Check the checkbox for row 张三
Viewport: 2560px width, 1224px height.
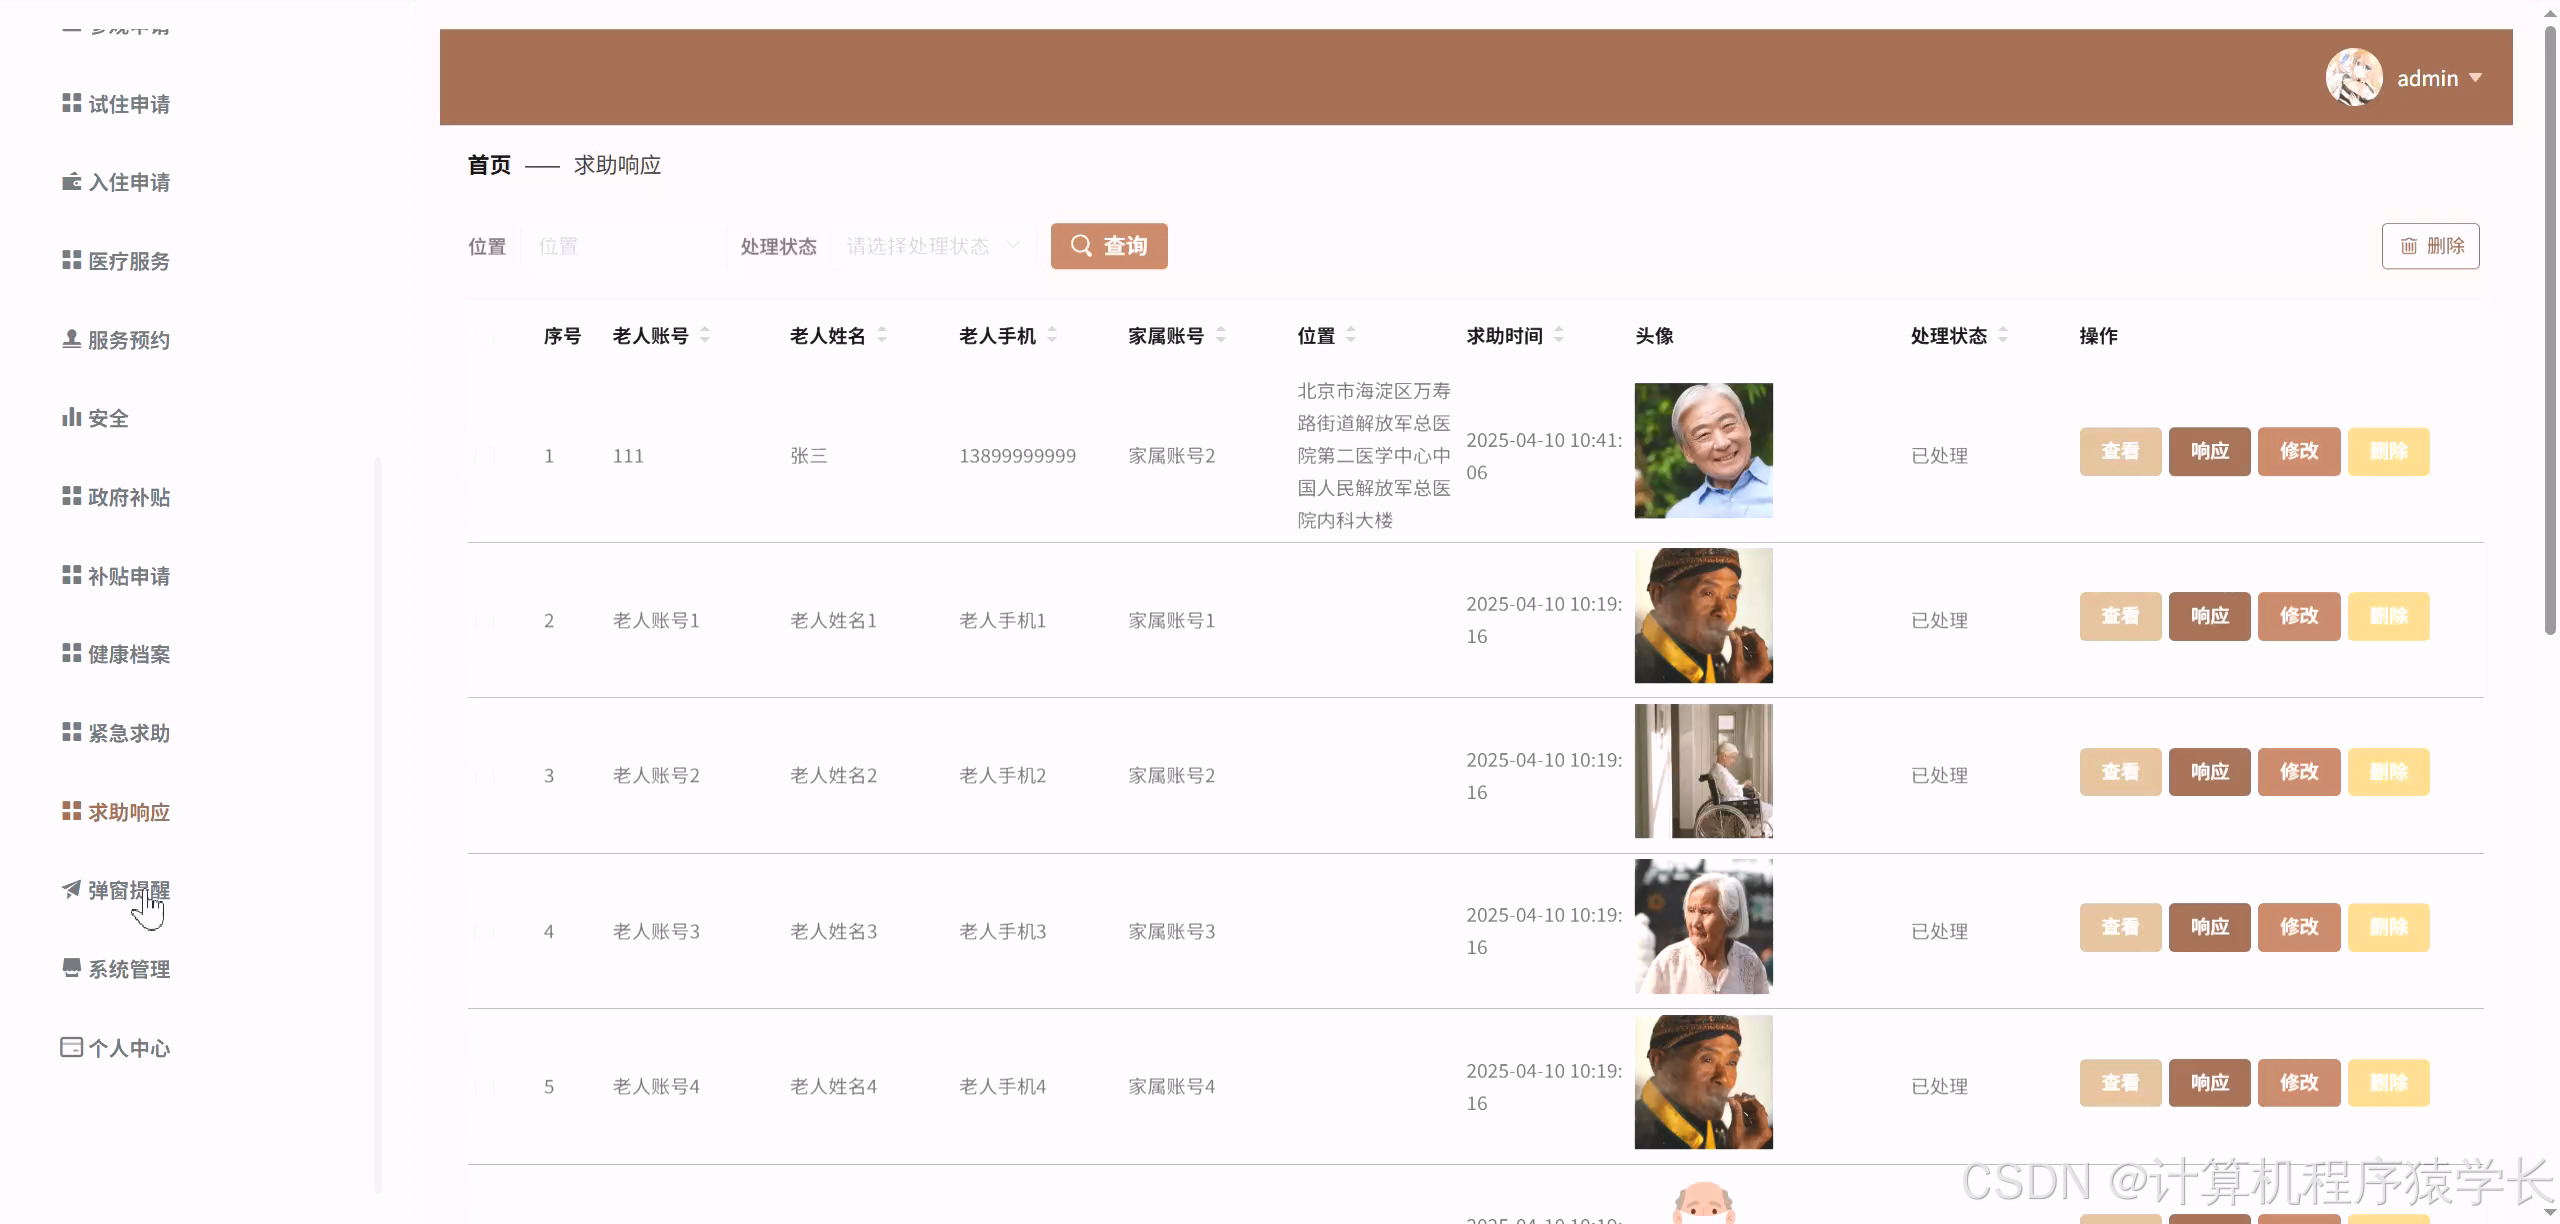pyautogui.click(x=485, y=456)
